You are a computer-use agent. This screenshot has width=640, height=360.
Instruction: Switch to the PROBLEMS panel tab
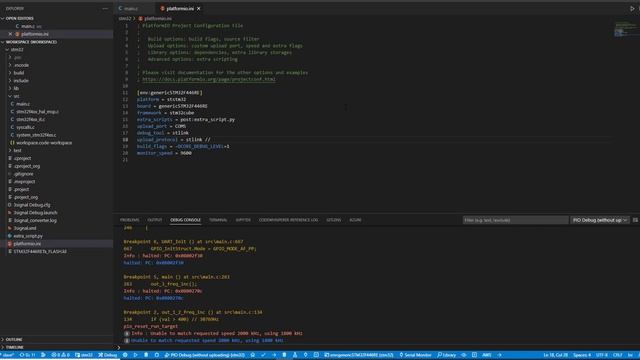click(129, 220)
